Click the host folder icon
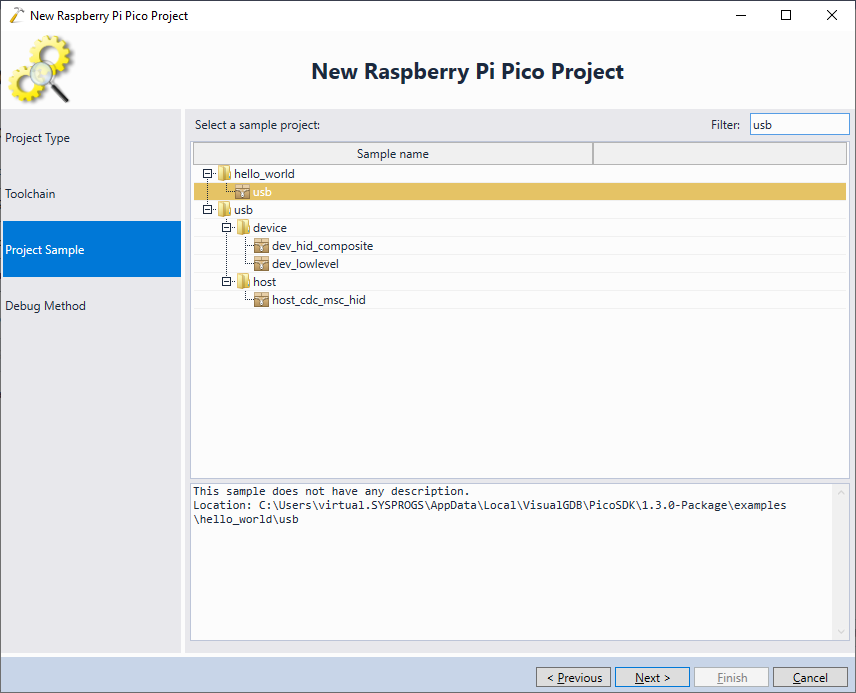The width and height of the screenshot is (856, 693). tap(243, 282)
